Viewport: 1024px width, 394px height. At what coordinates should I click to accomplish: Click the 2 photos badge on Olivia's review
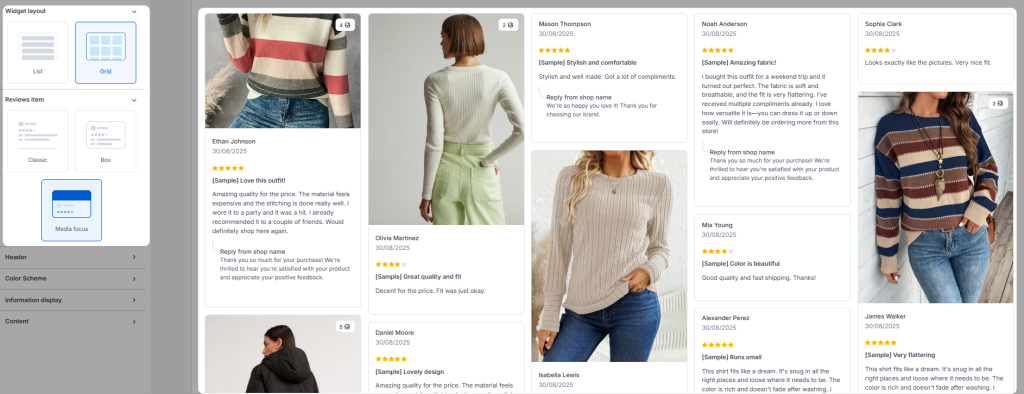[509, 25]
